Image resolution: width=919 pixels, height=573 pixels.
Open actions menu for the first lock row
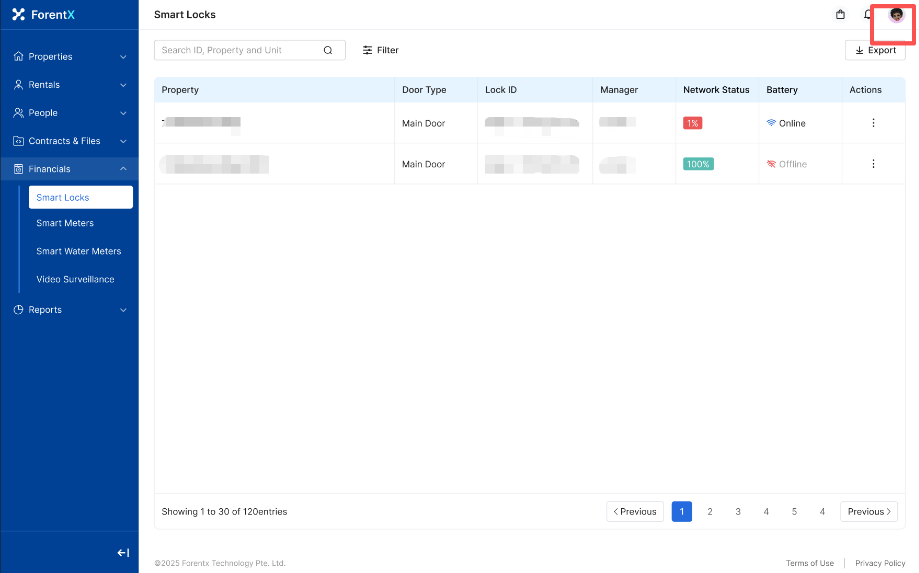coord(873,123)
